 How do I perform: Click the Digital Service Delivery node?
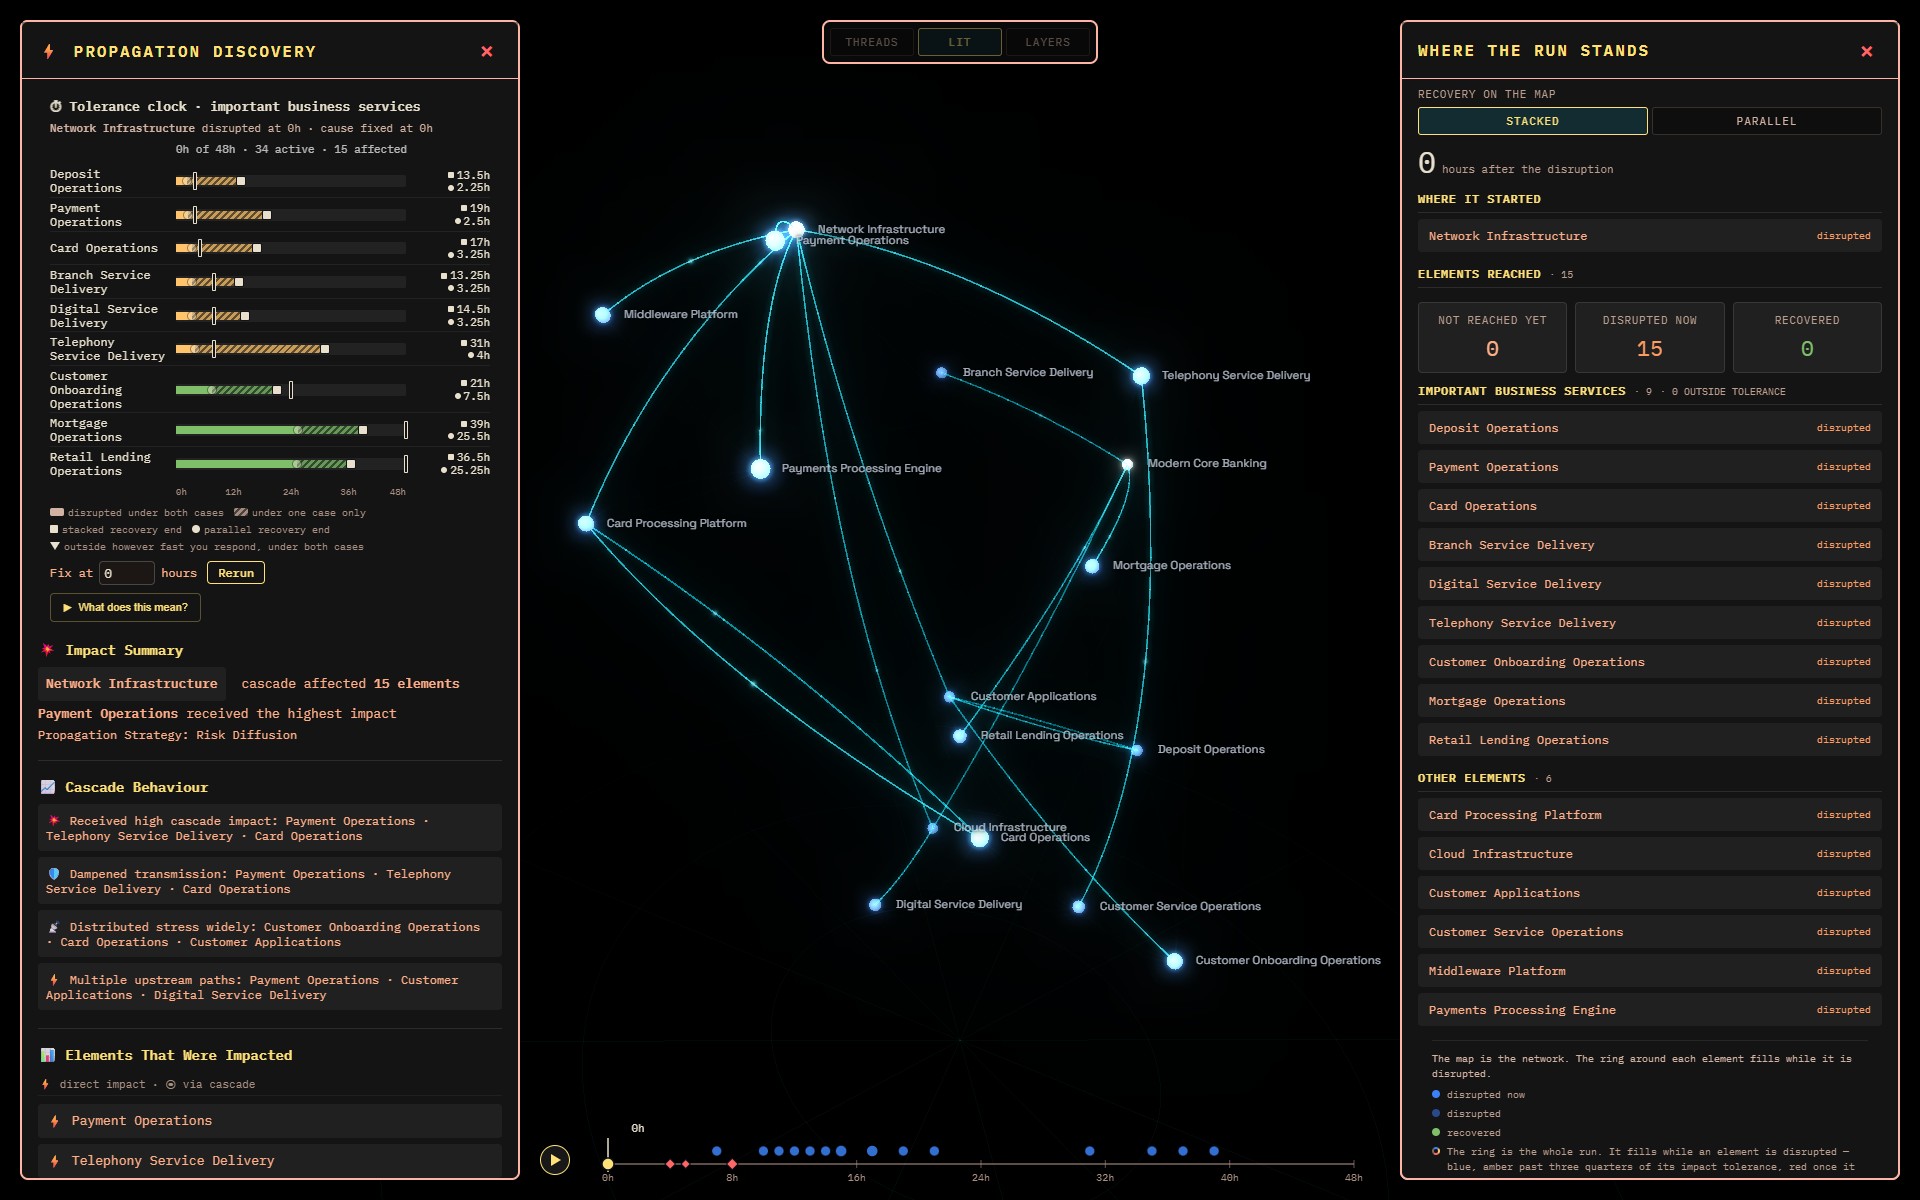click(875, 905)
